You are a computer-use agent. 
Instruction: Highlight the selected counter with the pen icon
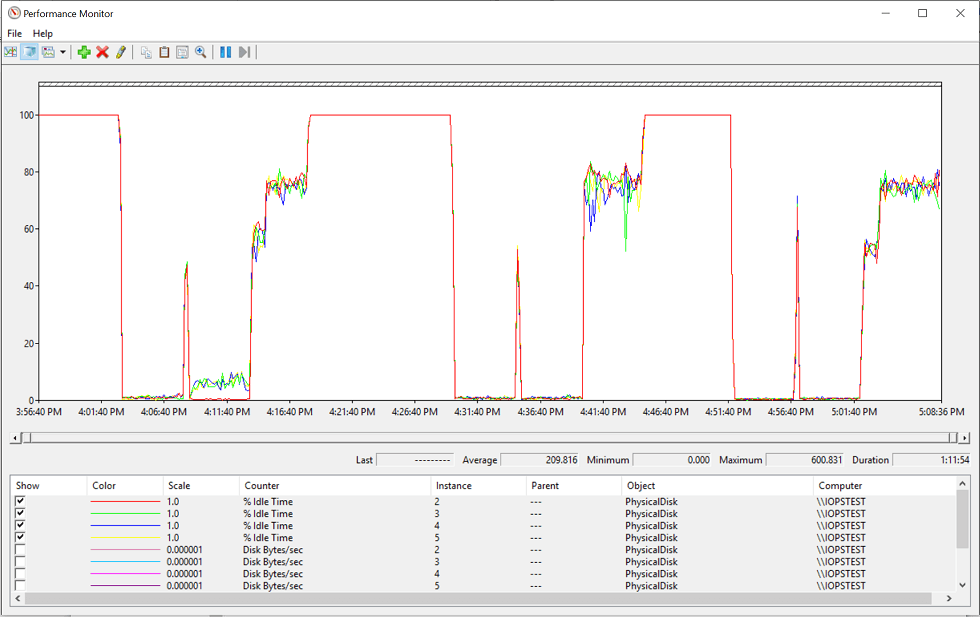click(x=120, y=51)
